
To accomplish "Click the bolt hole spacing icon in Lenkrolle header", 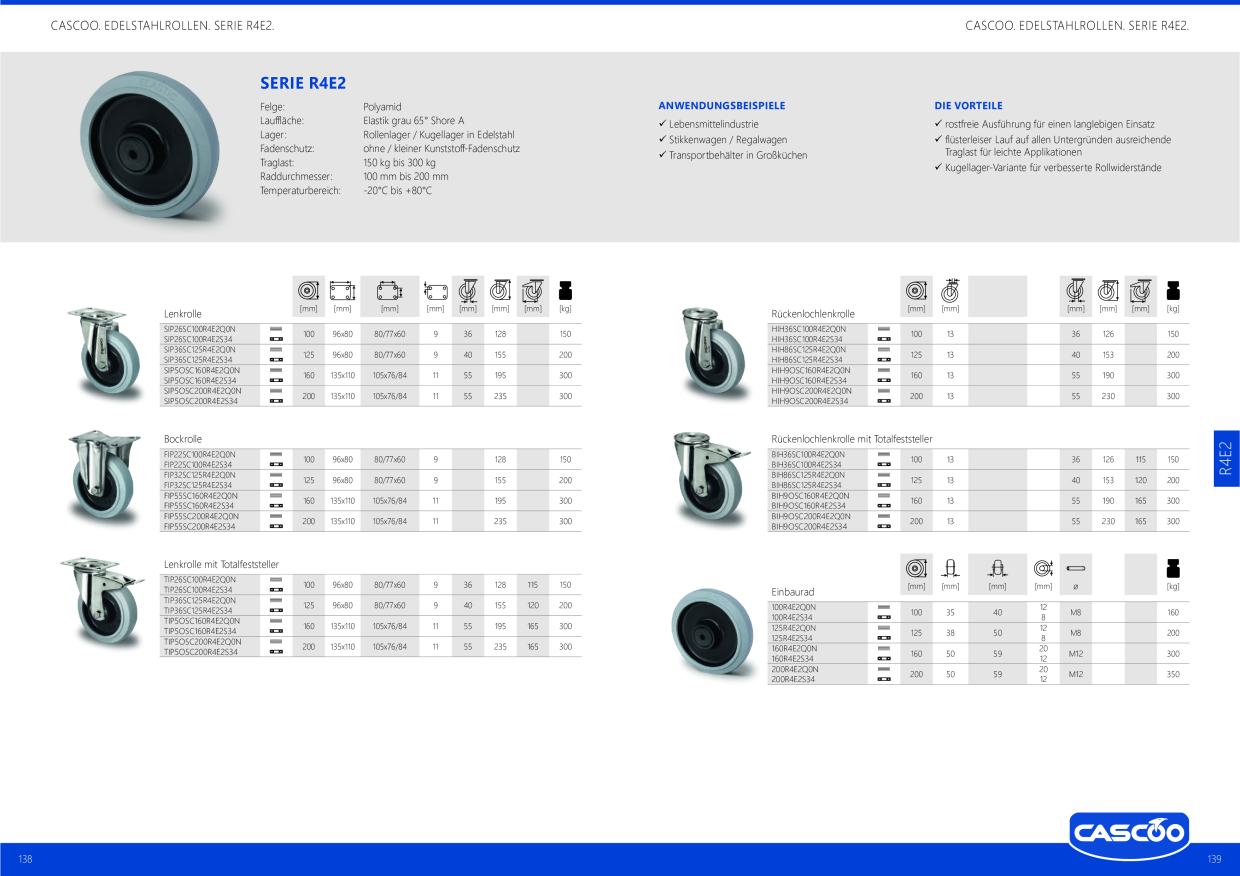I will pos(389,291).
